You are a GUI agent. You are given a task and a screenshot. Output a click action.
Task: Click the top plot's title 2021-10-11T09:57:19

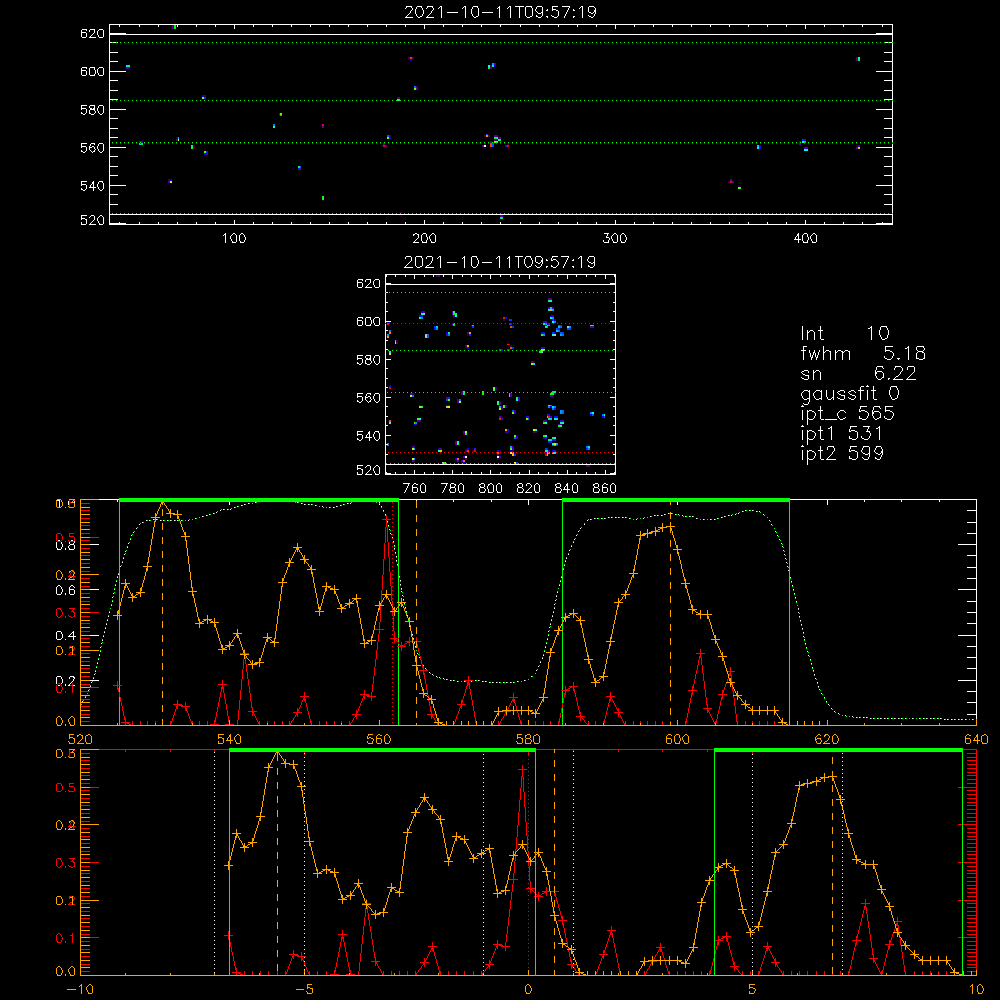501,12
